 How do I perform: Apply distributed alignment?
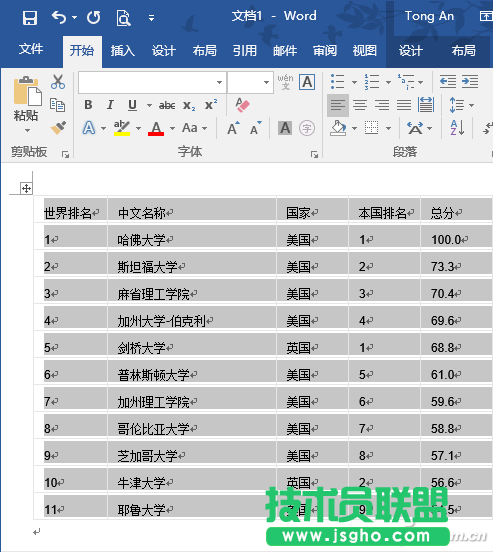point(426,105)
